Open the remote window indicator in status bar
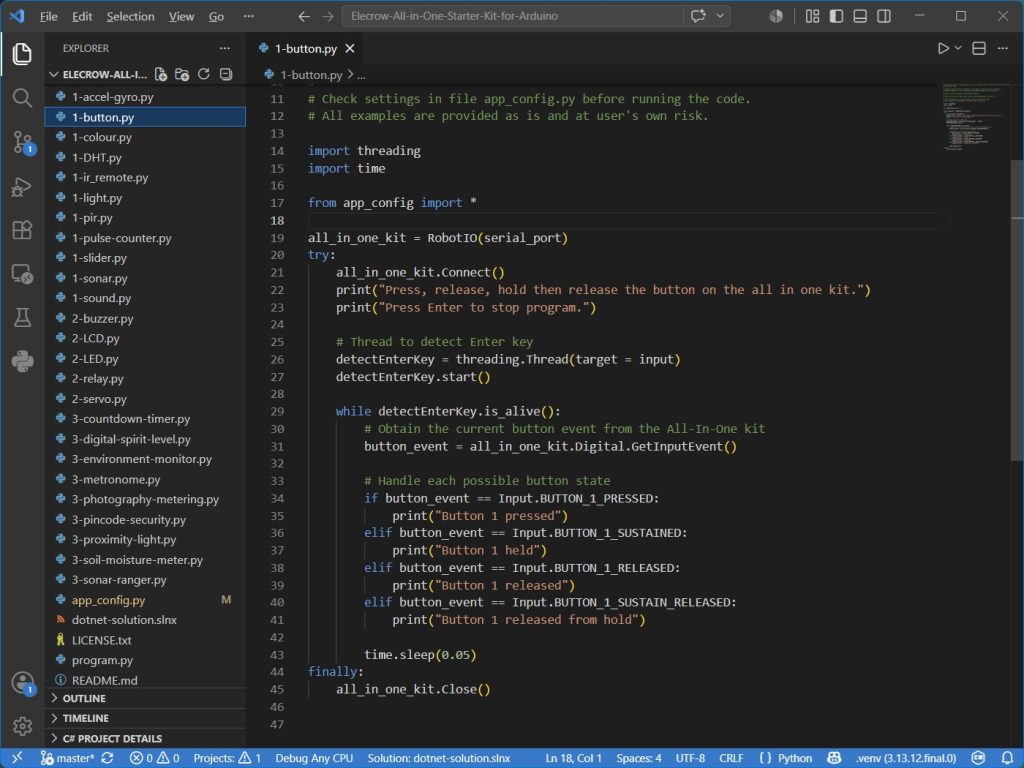 [17, 758]
